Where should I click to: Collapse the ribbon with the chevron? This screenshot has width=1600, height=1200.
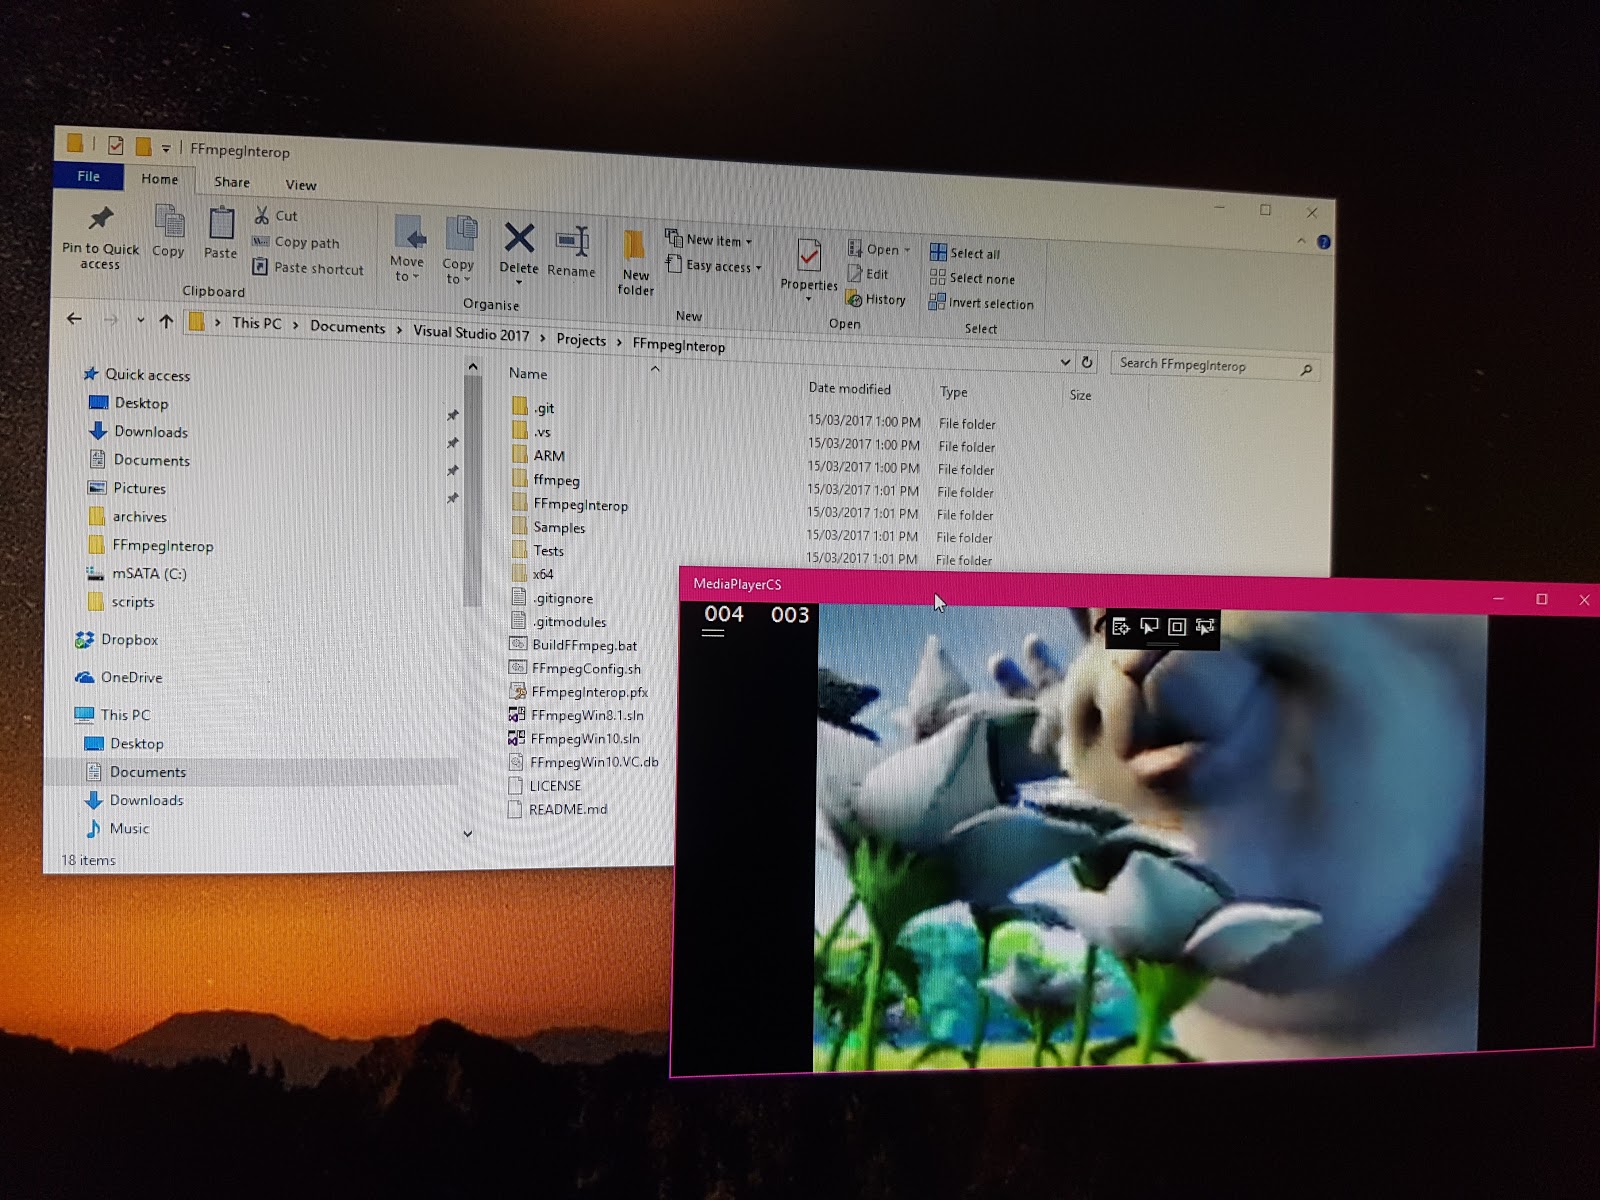[x=1301, y=241]
